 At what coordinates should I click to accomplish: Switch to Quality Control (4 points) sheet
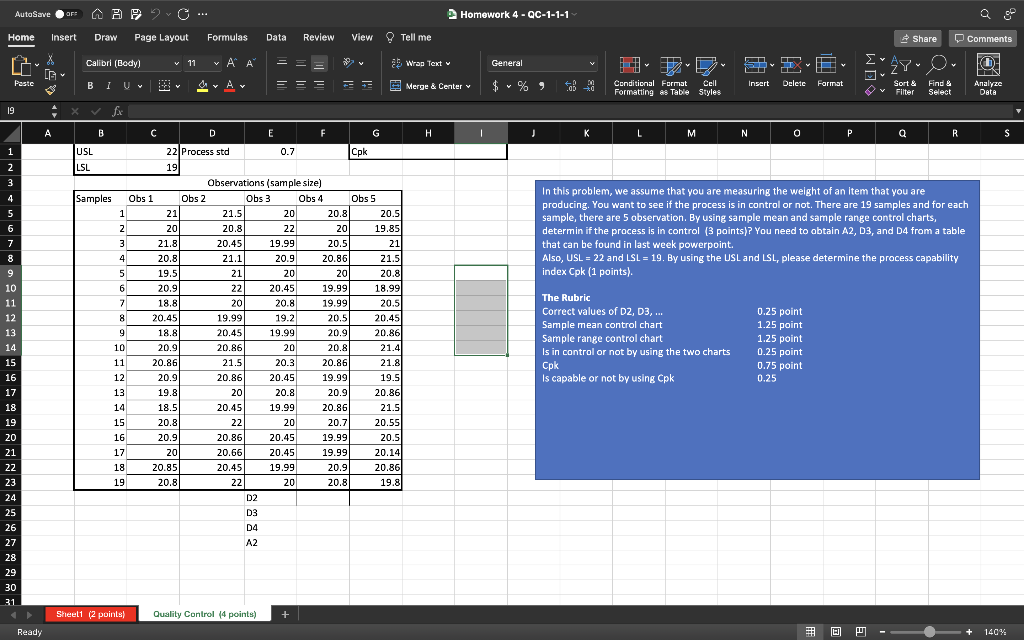pyautogui.click(x=204, y=613)
